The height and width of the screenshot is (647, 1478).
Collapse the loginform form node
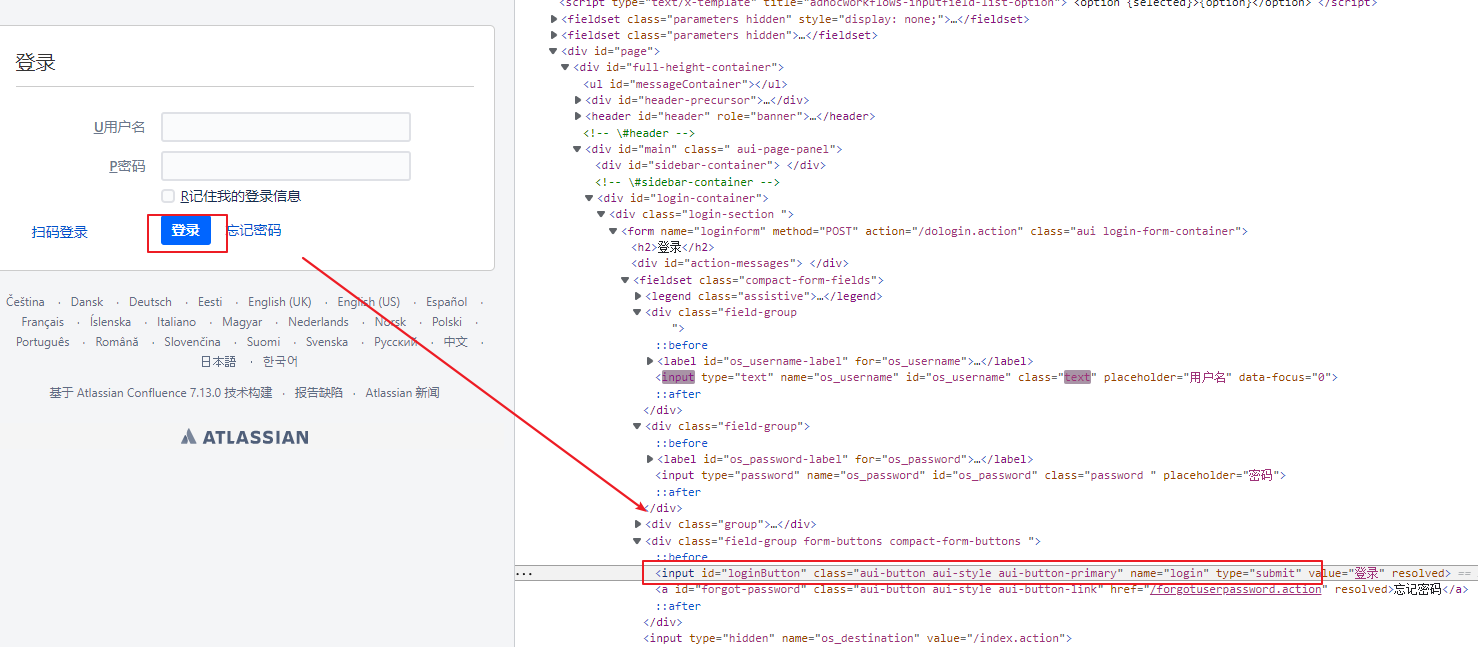(614, 231)
